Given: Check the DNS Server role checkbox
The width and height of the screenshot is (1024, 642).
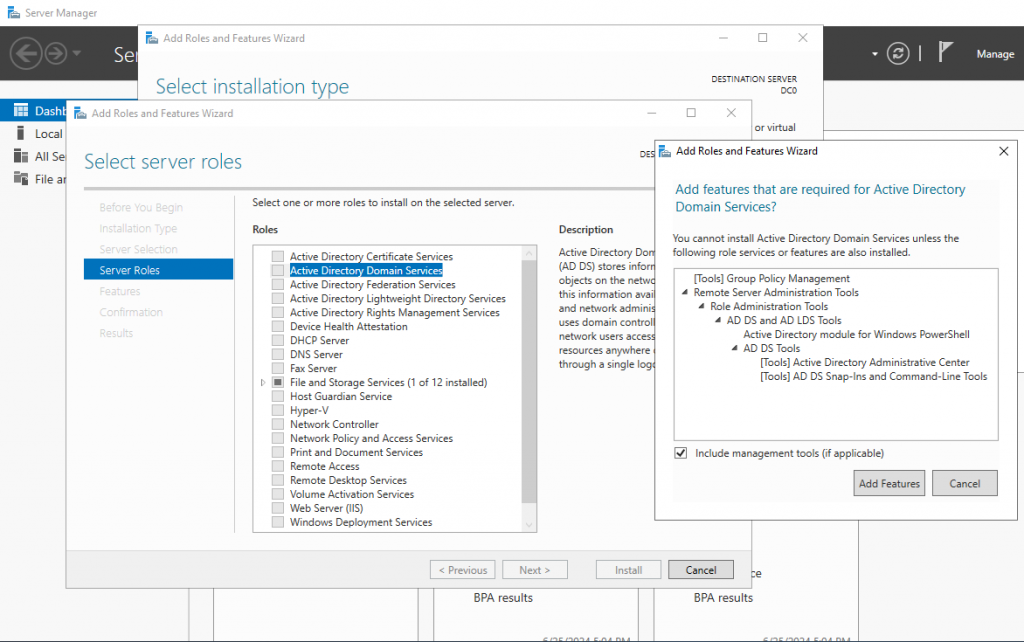Looking at the screenshot, I should [x=278, y=355].
